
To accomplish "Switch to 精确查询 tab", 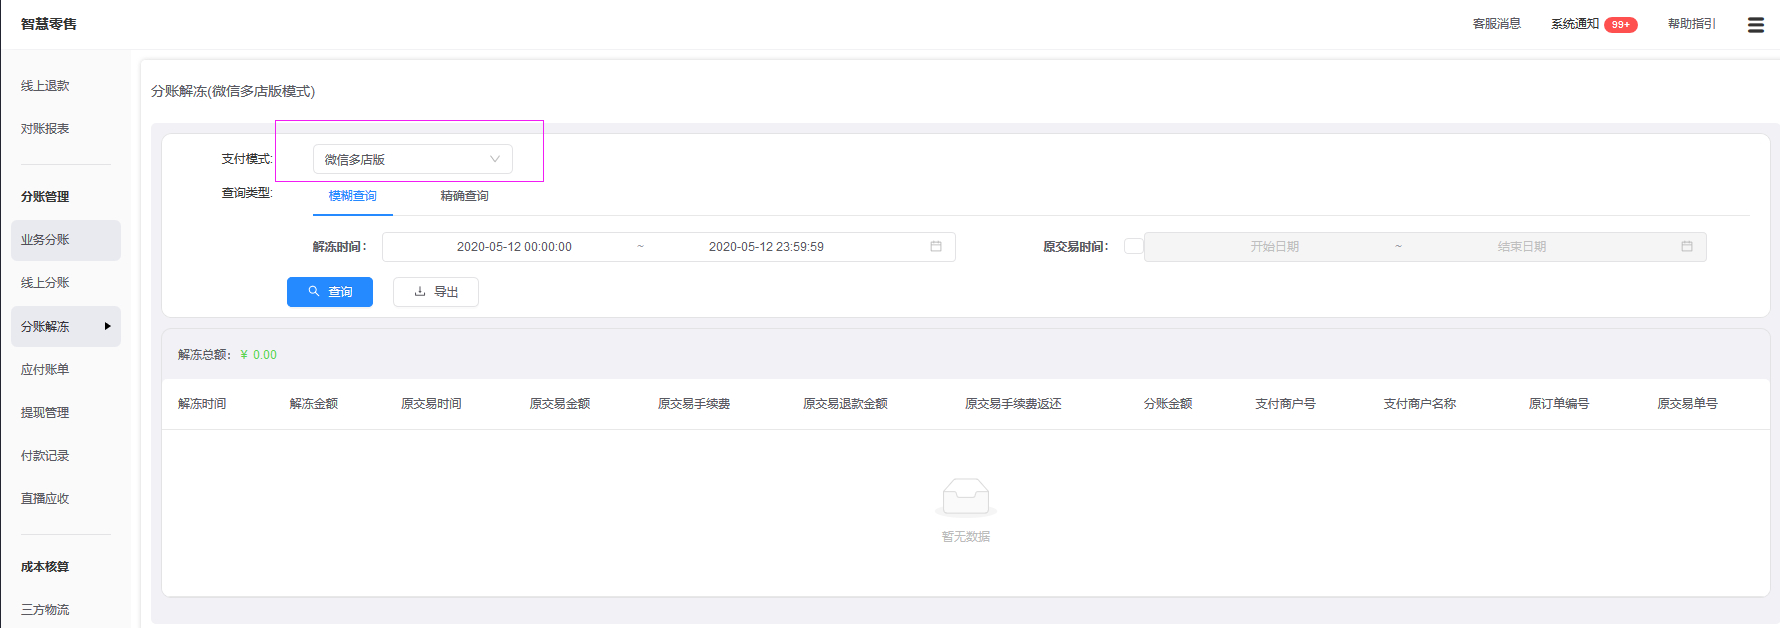I will (464, 196).
